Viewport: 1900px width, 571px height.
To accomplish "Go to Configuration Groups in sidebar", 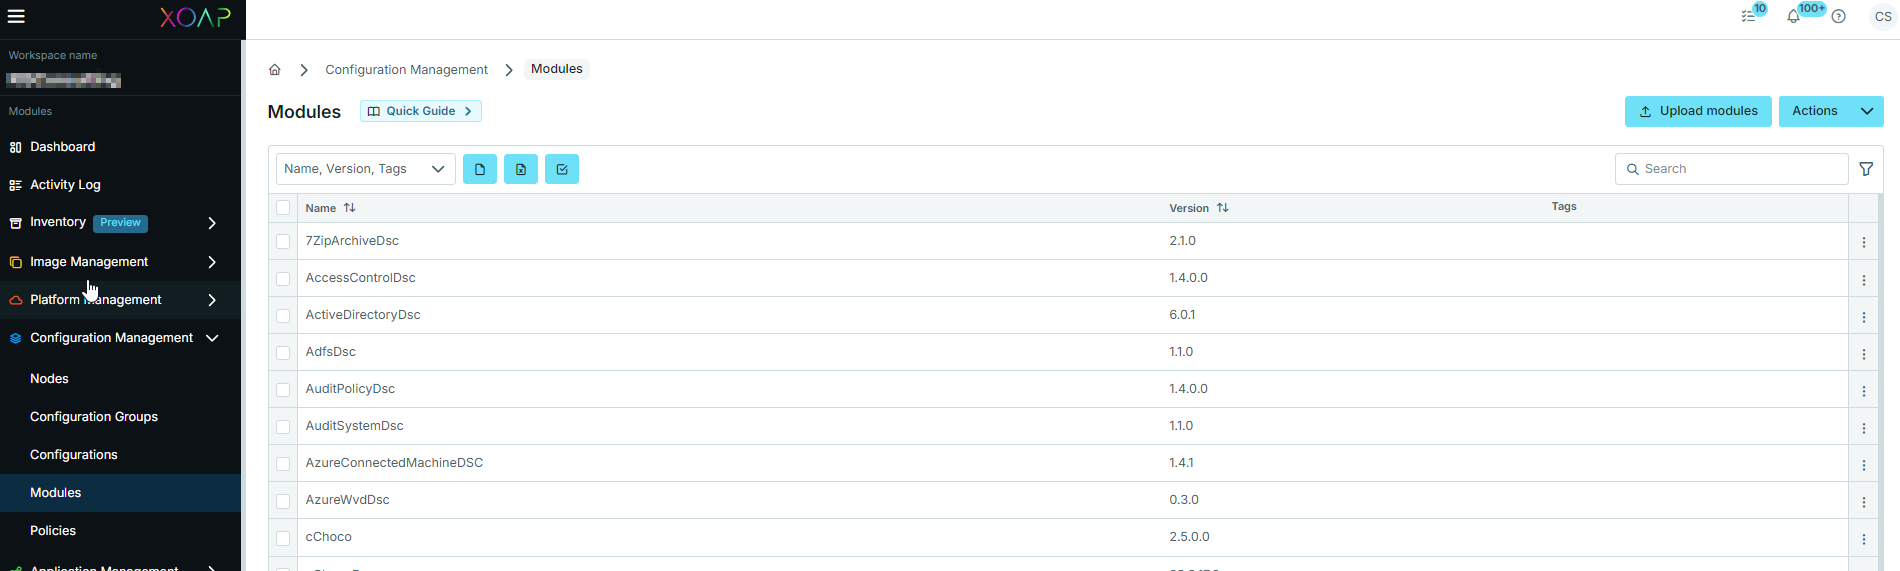I will 94,417.
